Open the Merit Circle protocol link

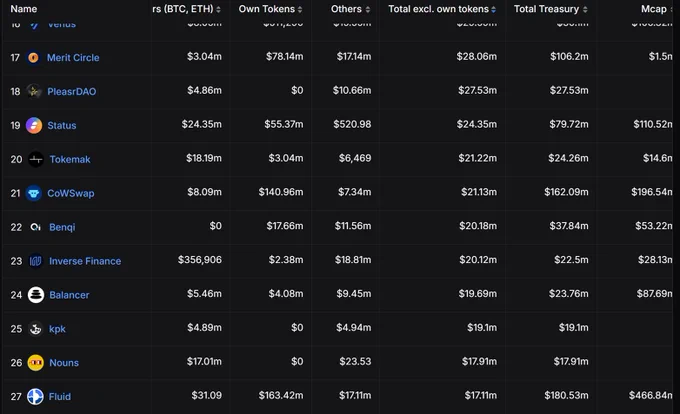click(x=73, y=58)
